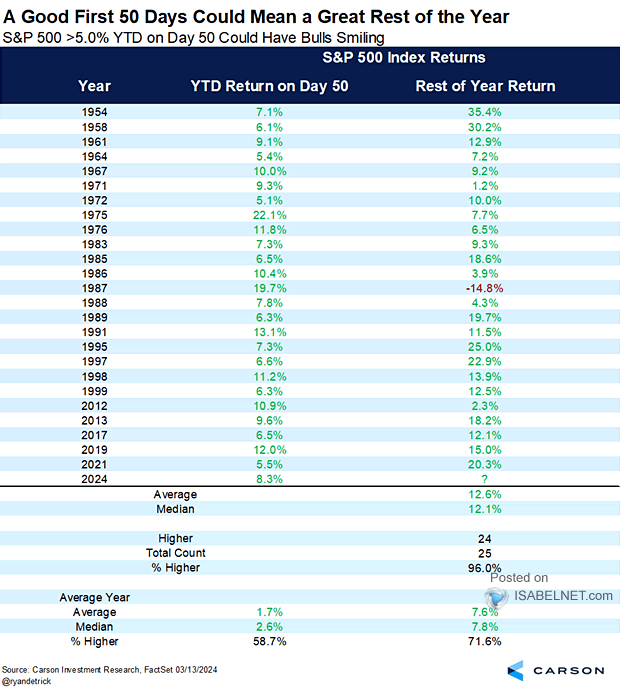This screenshot has height=700, width=620.
Task: Click the 8.3% YTD value for 2024
Action: (x=269, y=479)
